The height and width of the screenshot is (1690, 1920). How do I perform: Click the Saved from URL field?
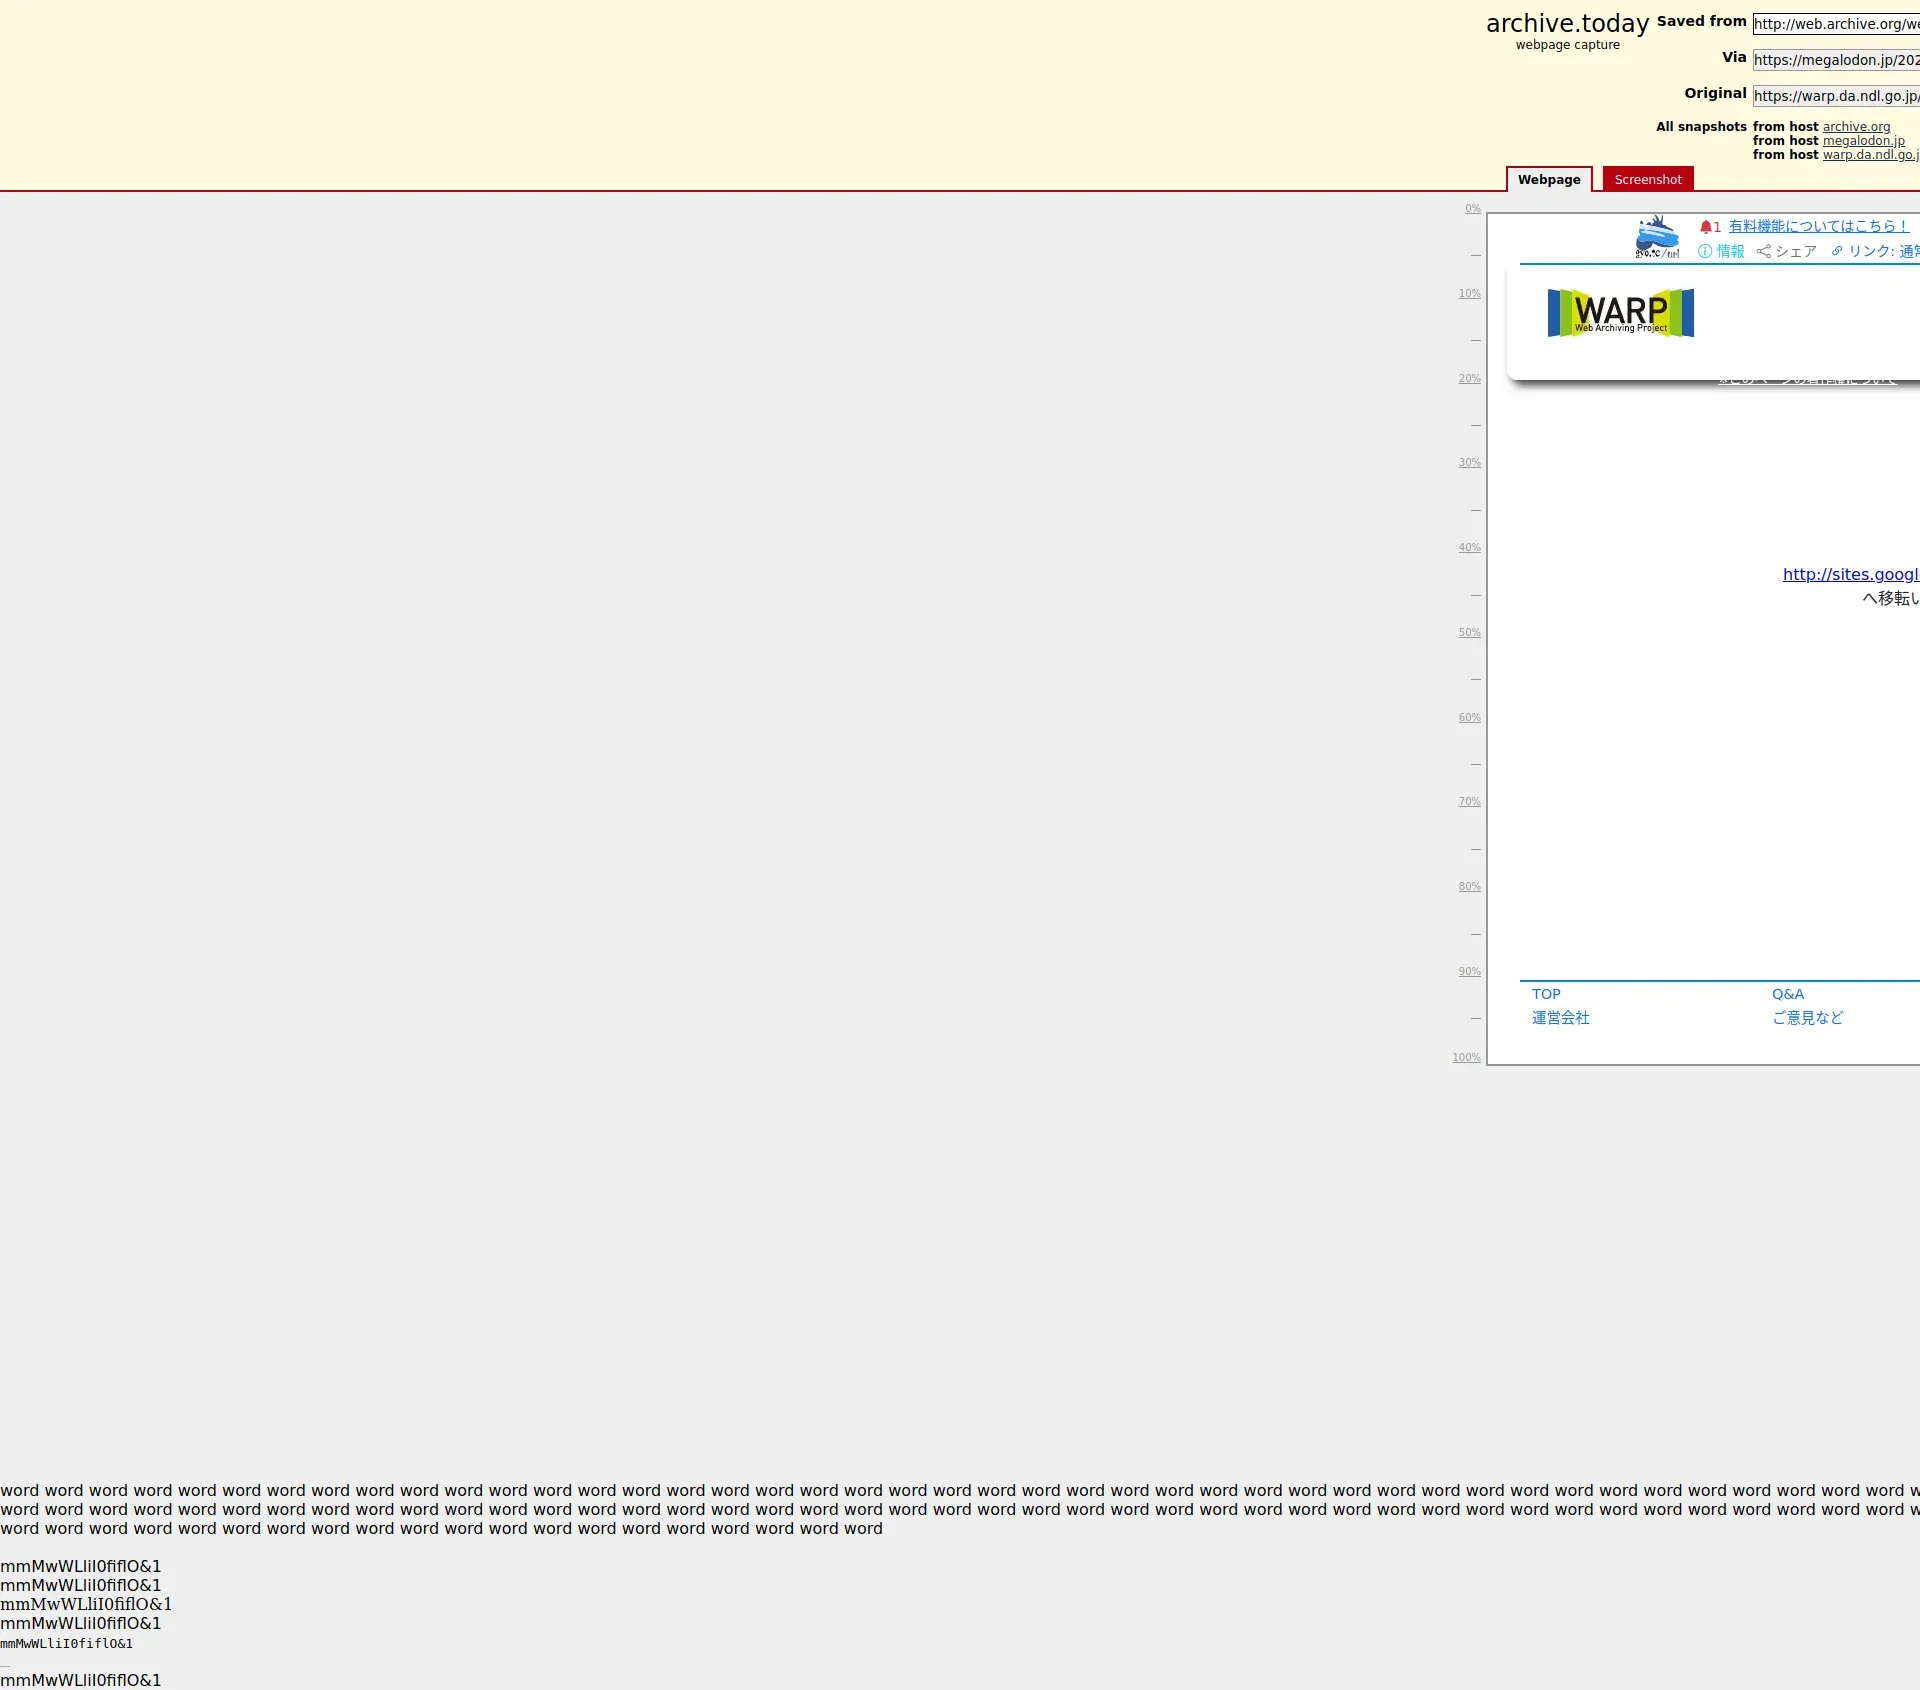click(1836, 24)
